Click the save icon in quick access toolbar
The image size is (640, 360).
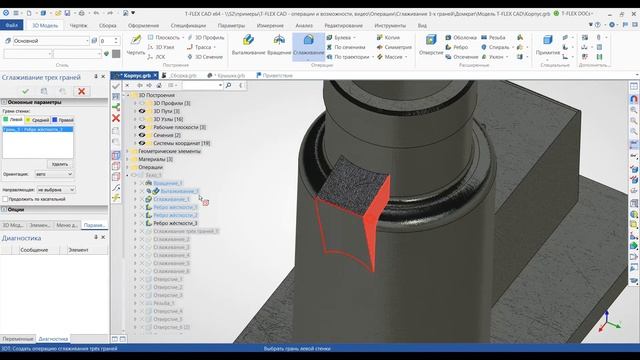coord(67,13)
